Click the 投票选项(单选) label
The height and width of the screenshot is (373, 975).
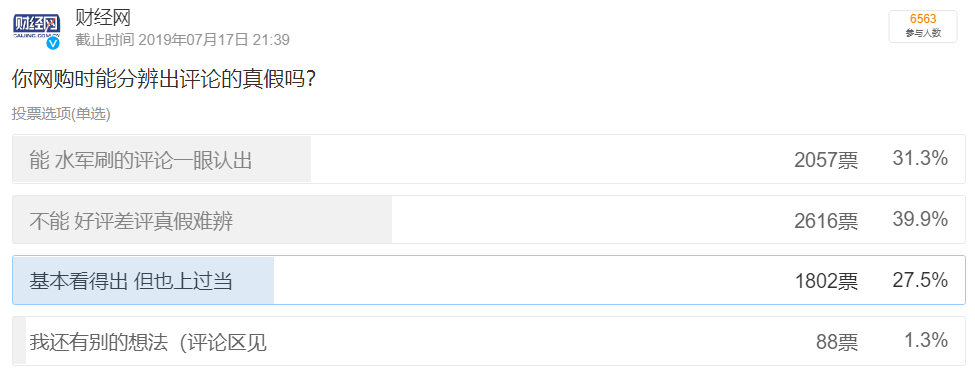coord(61,114)
